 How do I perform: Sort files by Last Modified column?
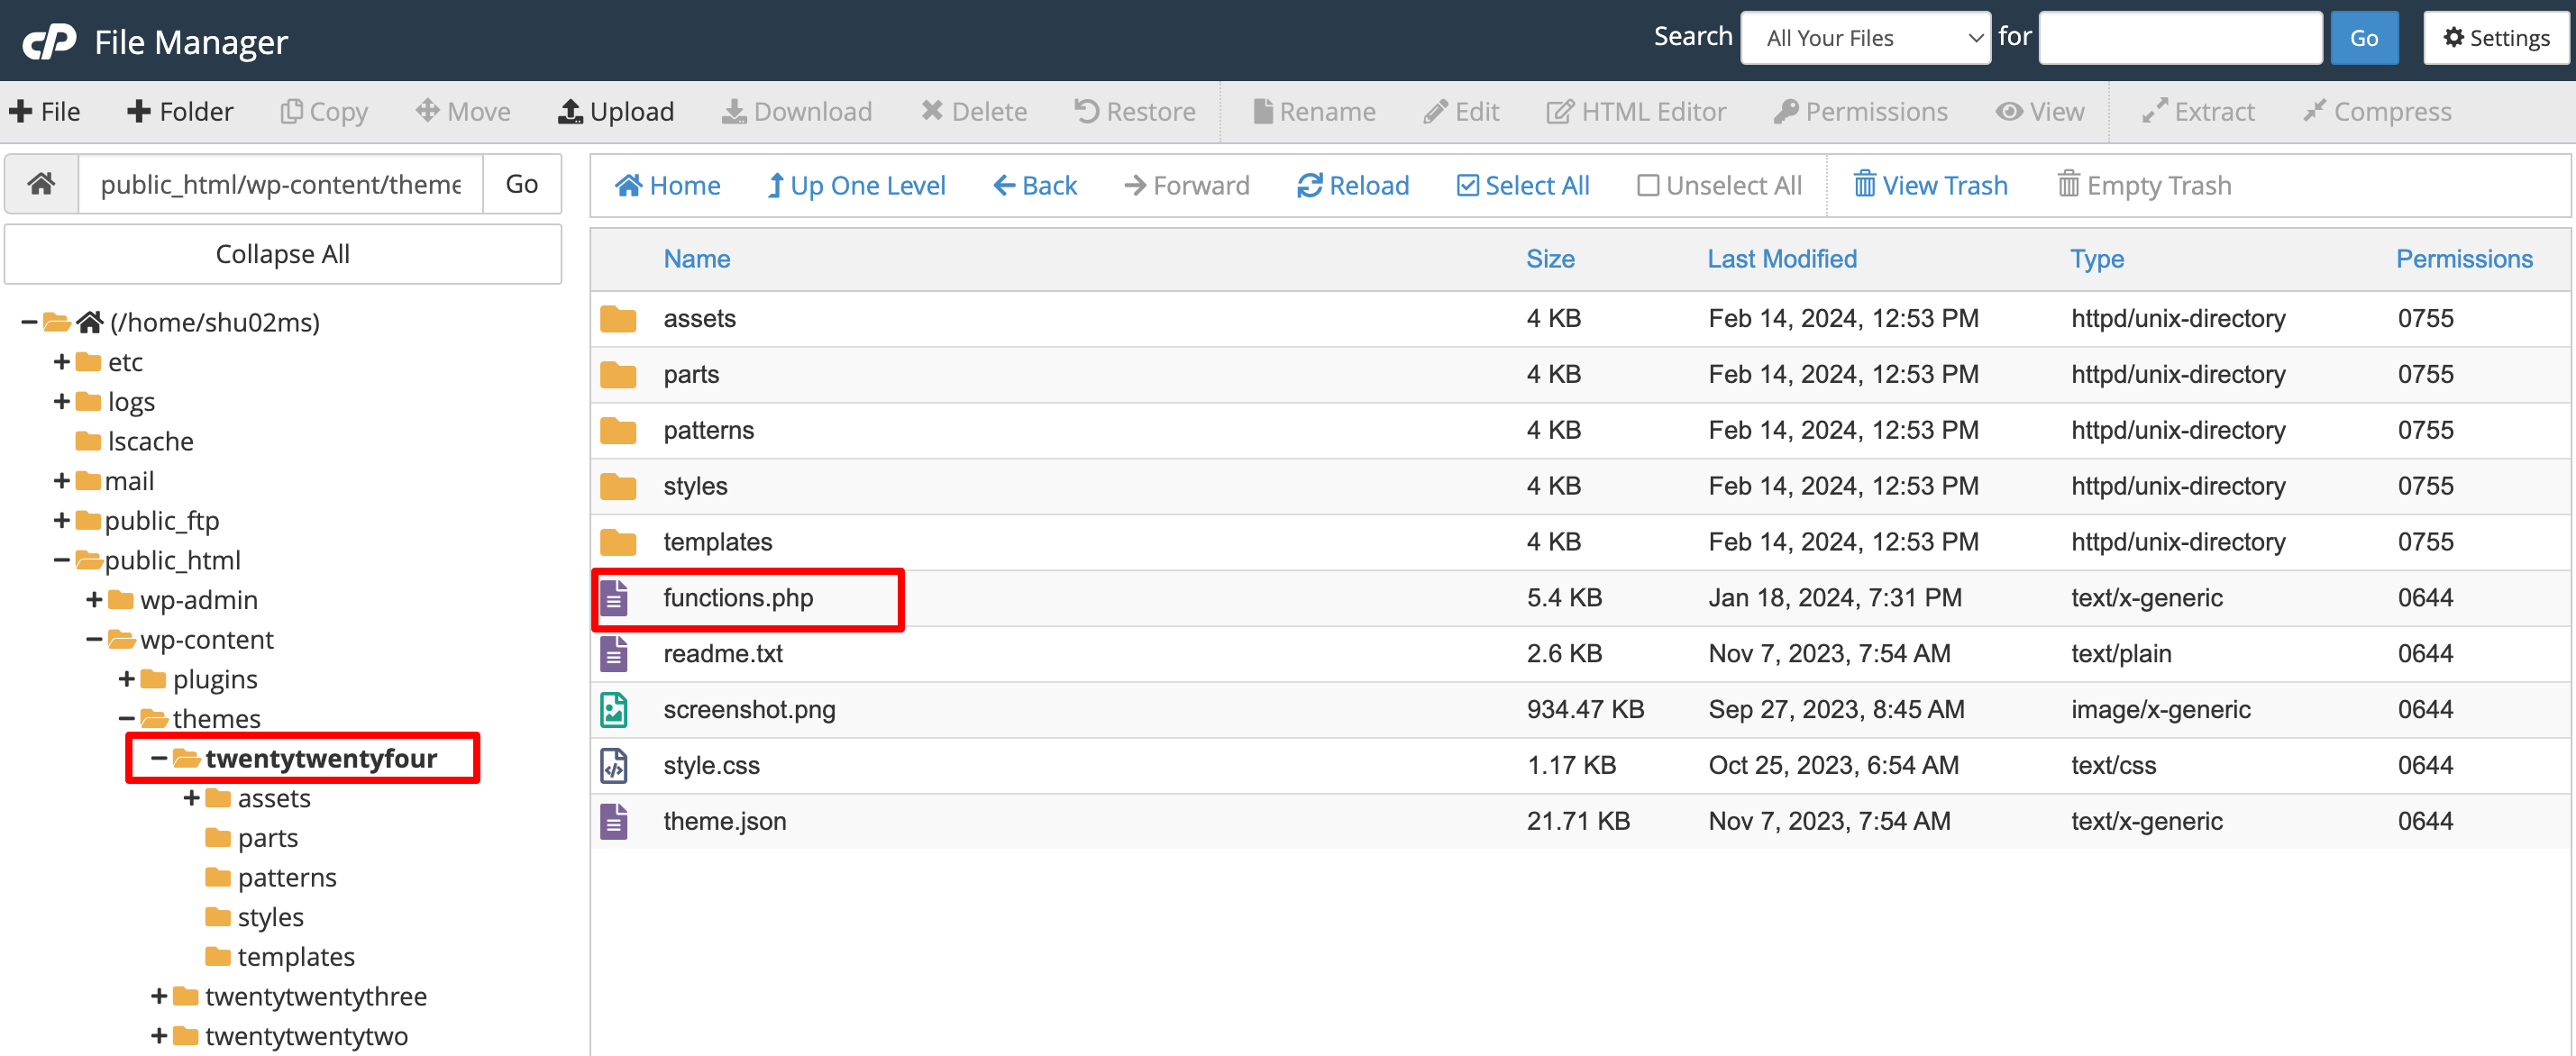click(1781, 259)
